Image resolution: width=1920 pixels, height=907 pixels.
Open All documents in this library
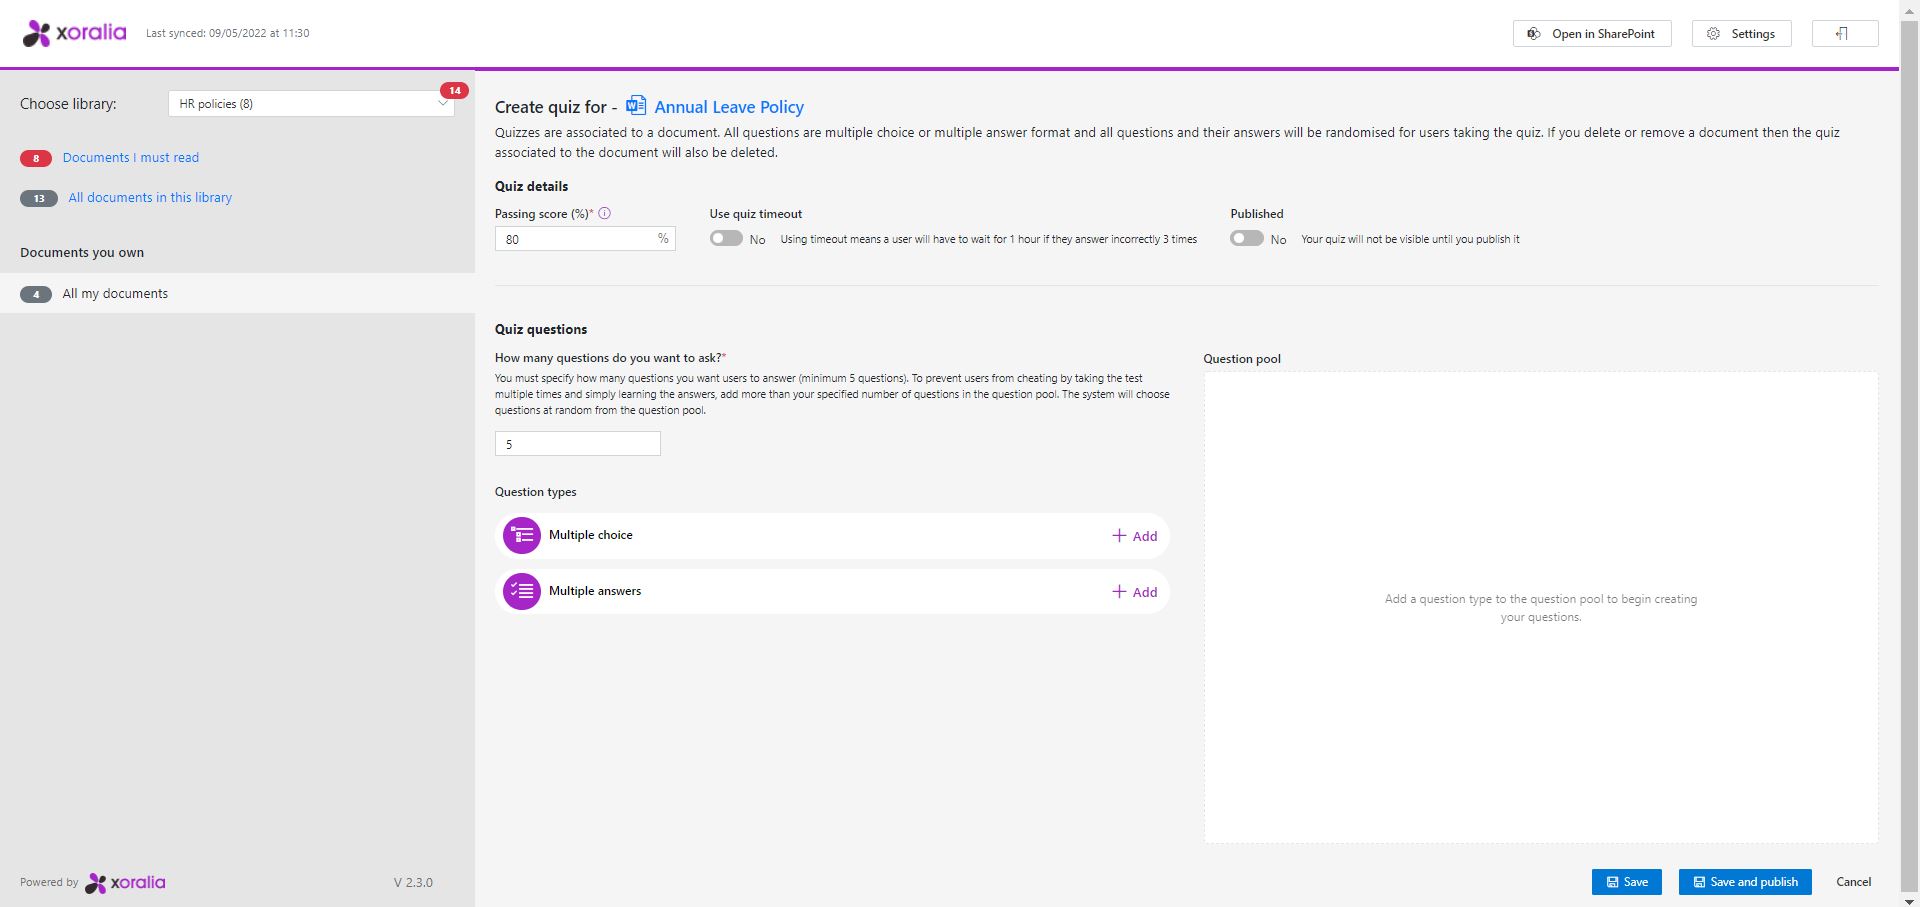point(150,198)
